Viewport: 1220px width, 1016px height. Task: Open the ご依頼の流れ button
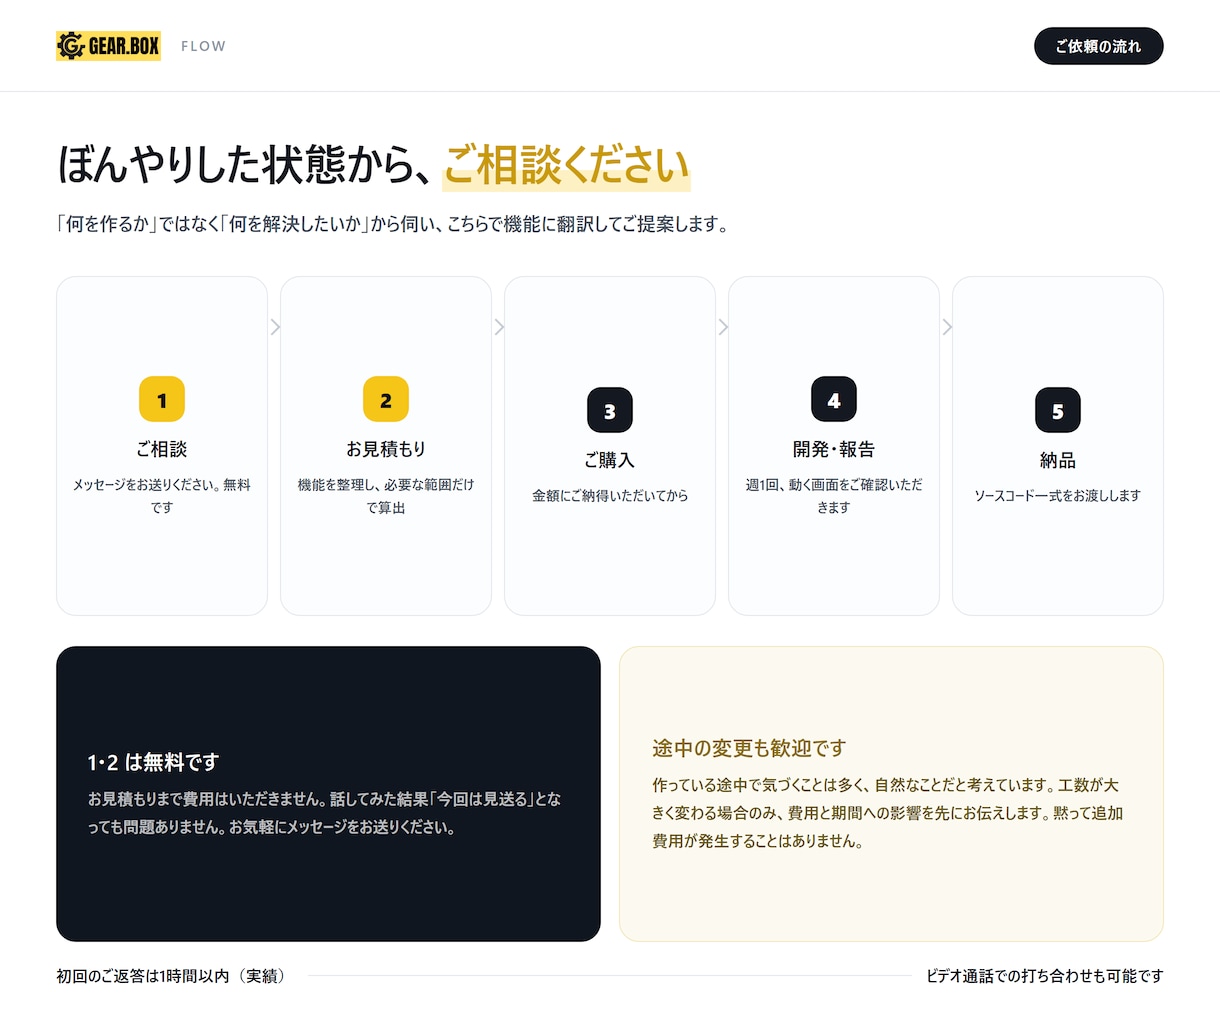tap(1098, 46)
